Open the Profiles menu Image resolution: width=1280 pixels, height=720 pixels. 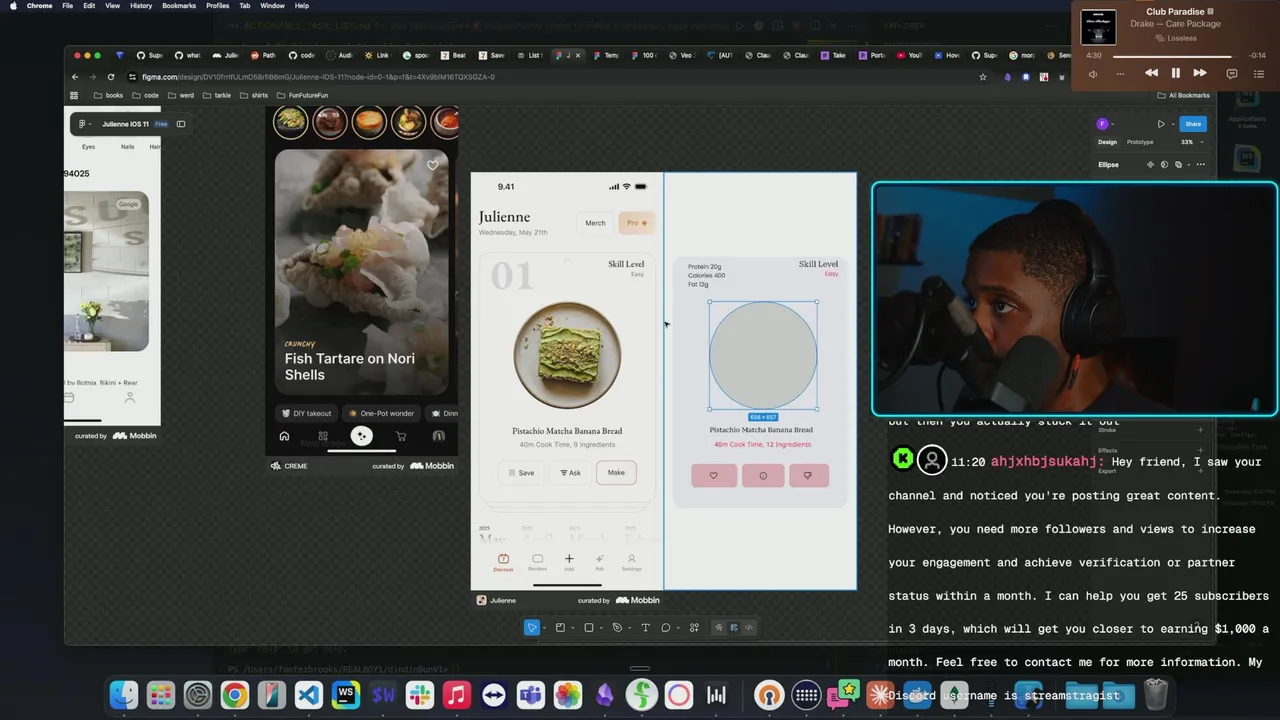[x=217, y=5]
